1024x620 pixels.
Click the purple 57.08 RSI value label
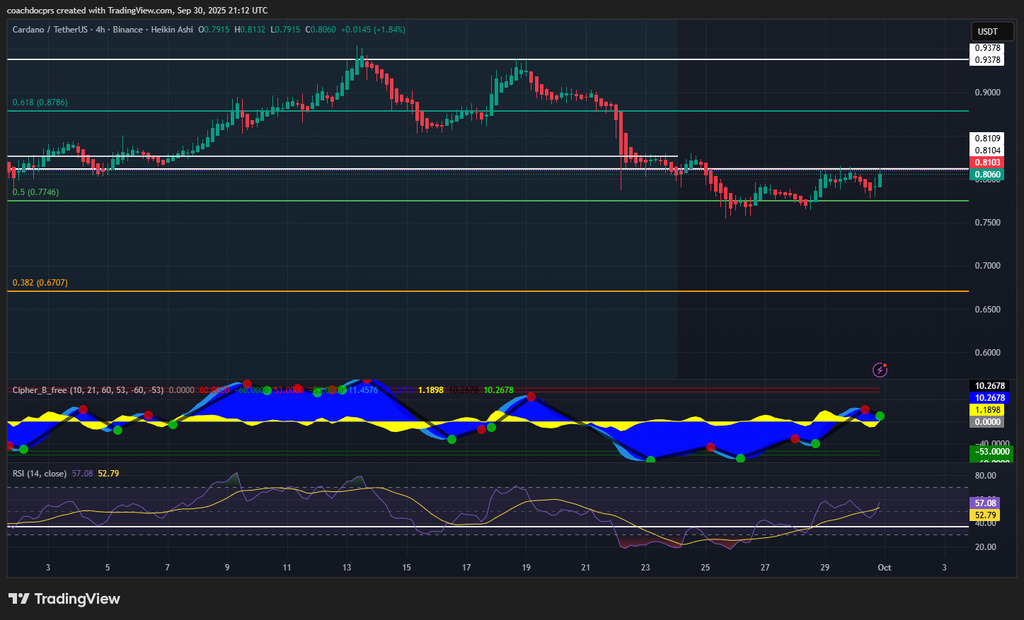tap(987, 503)
